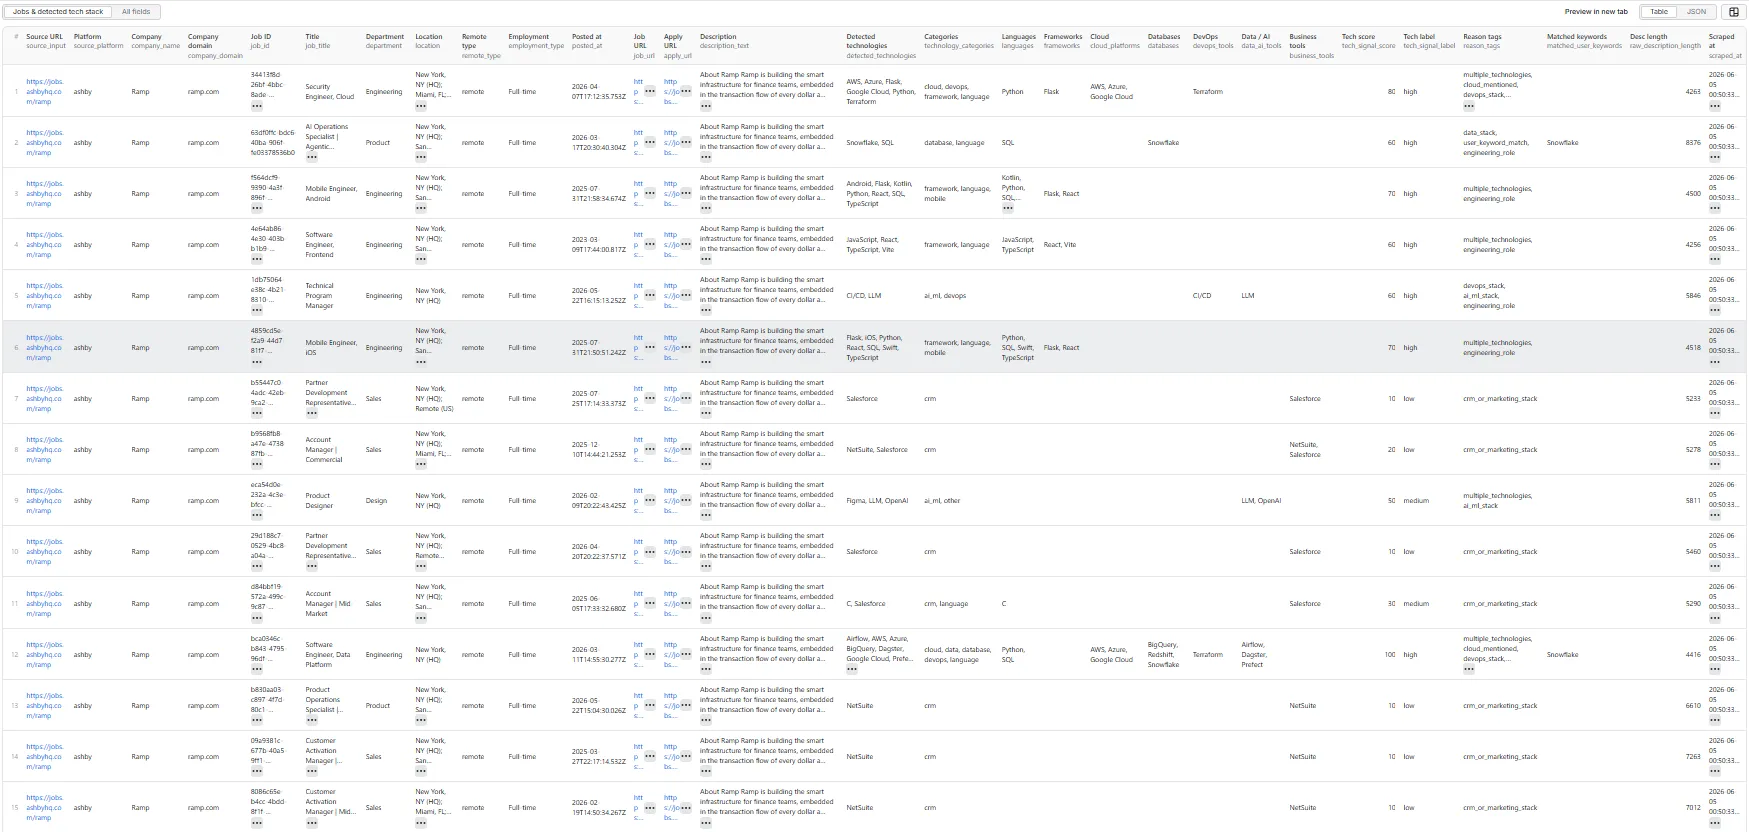Expand Apply URL cell in row 1
This screenshot has width=1749, height=832.
coord(685,92)
